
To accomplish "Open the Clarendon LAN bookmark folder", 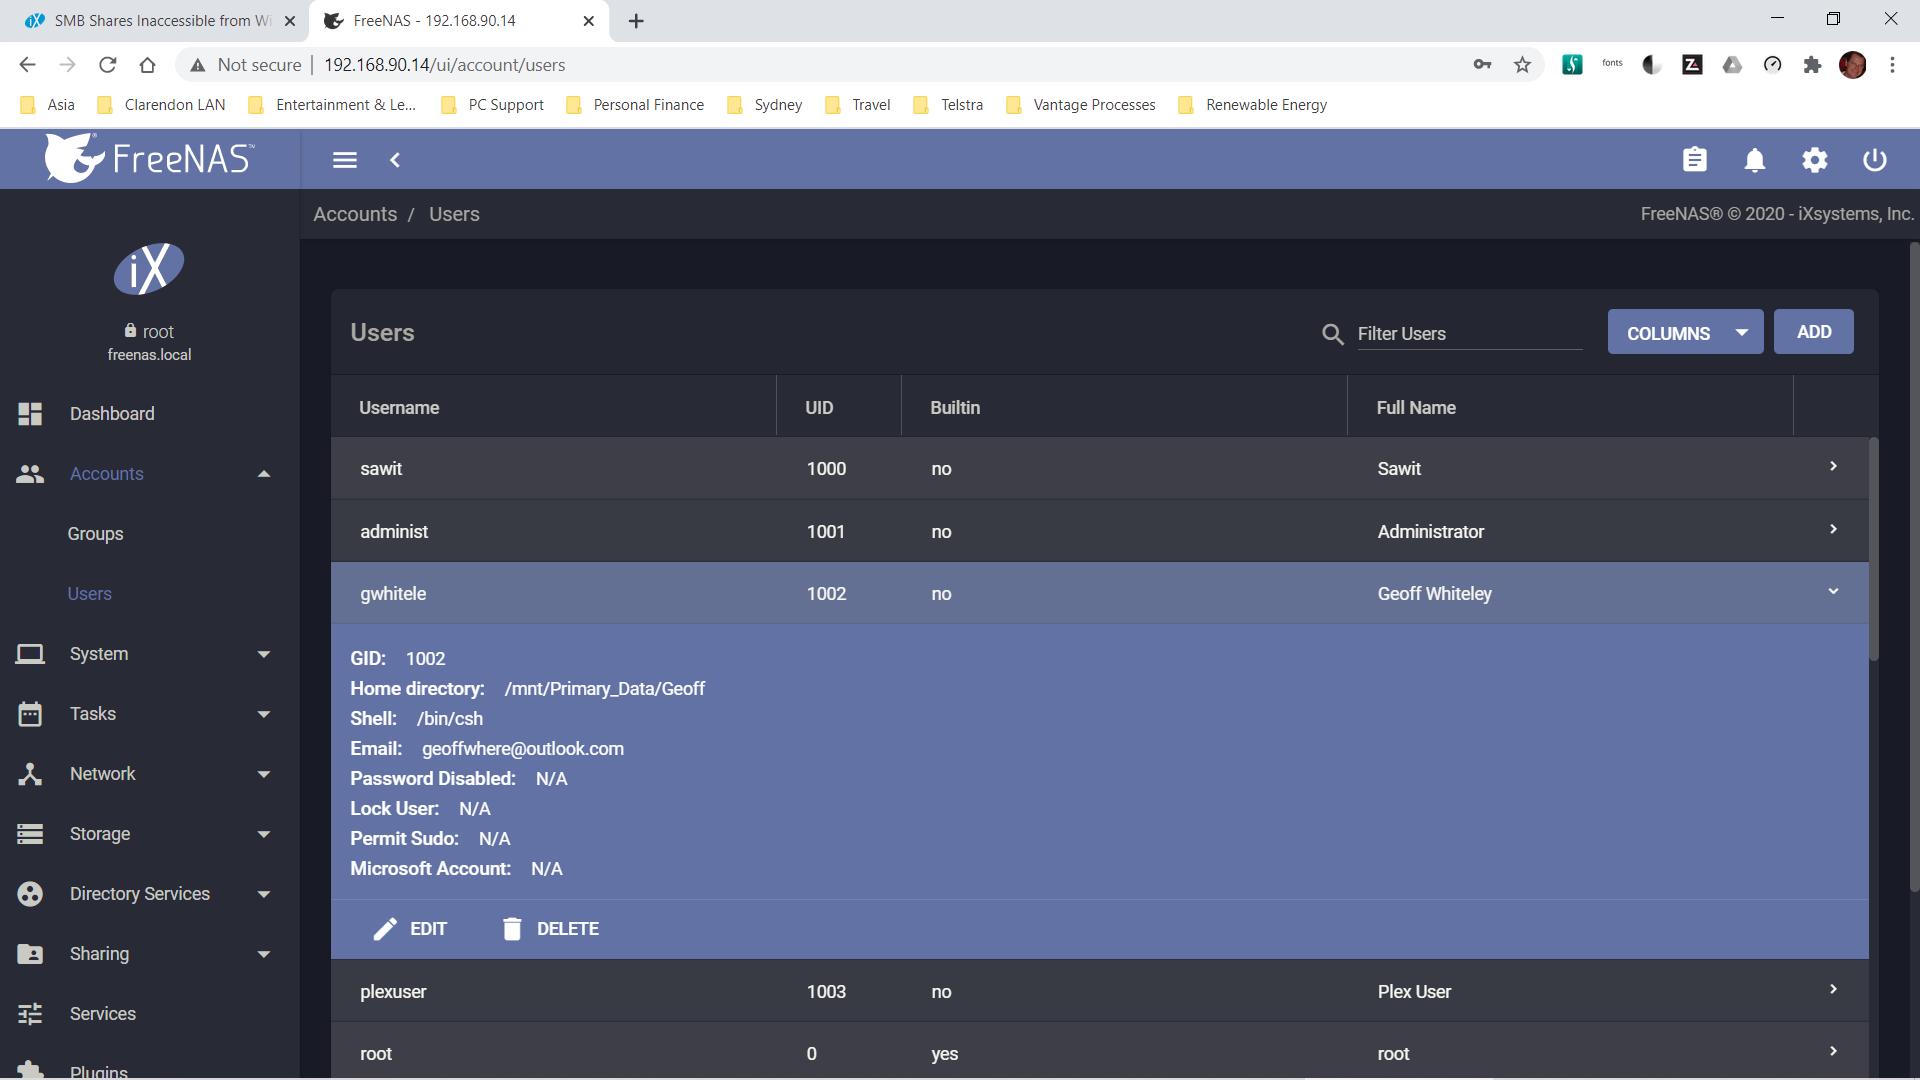I will click(161, 105).
